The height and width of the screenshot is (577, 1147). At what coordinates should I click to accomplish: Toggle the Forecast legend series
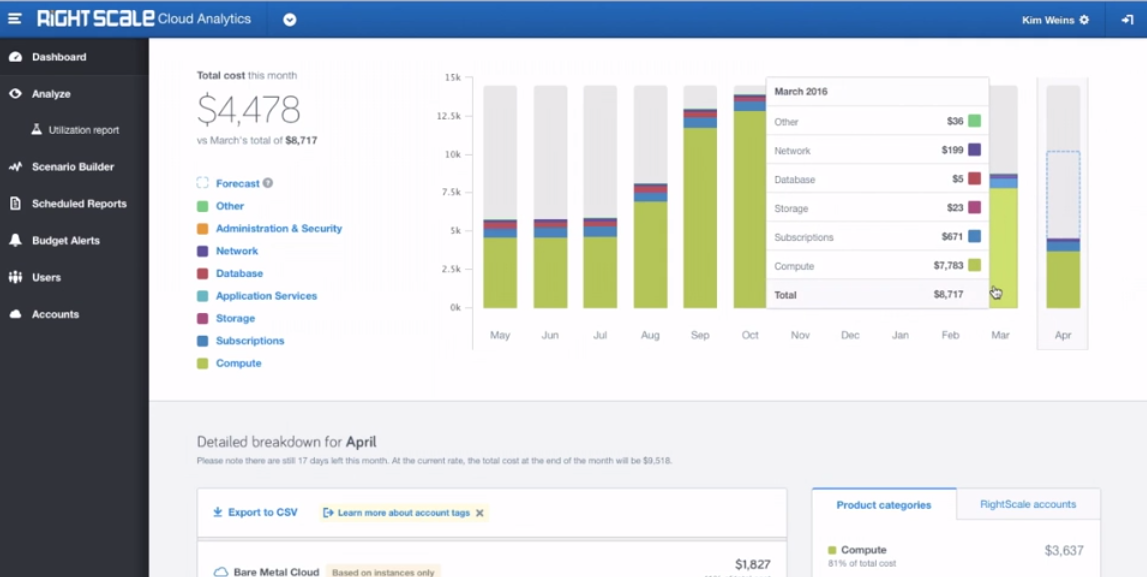237,184
